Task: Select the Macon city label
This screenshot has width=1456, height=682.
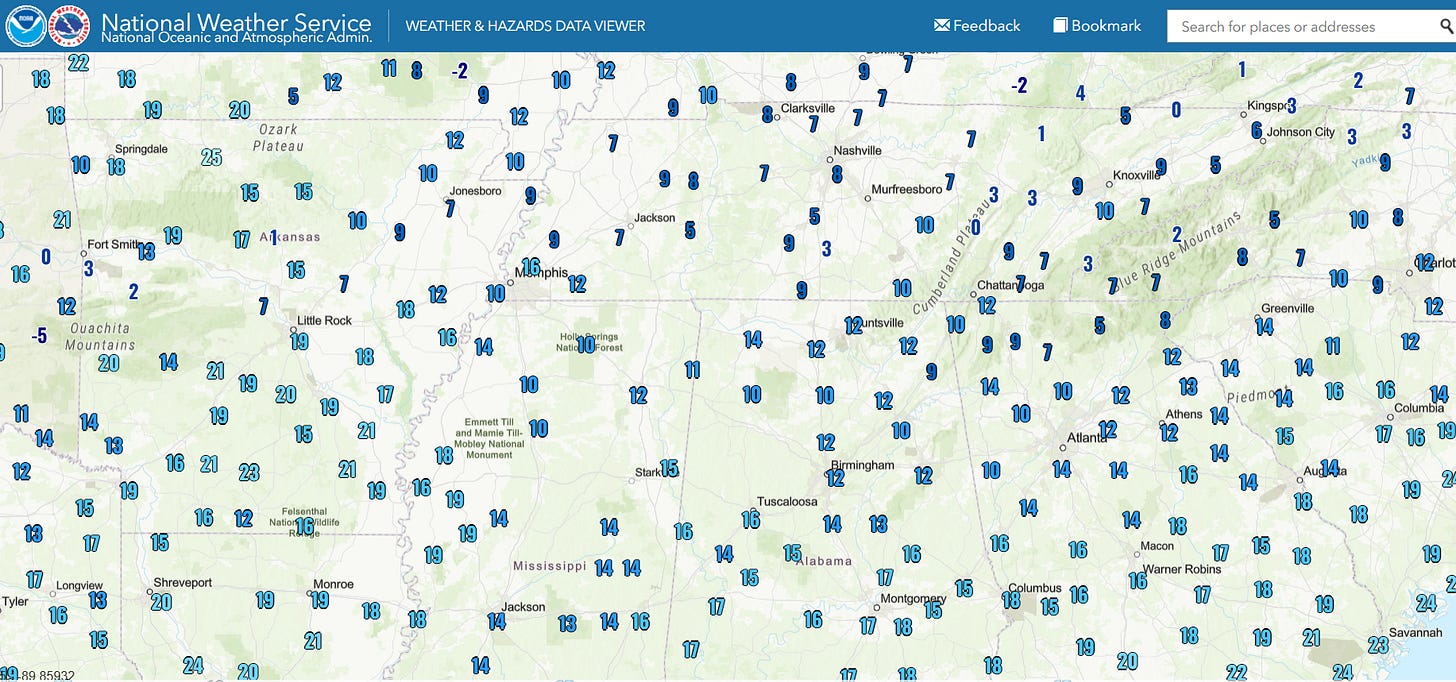Action: coord(1157,546)
